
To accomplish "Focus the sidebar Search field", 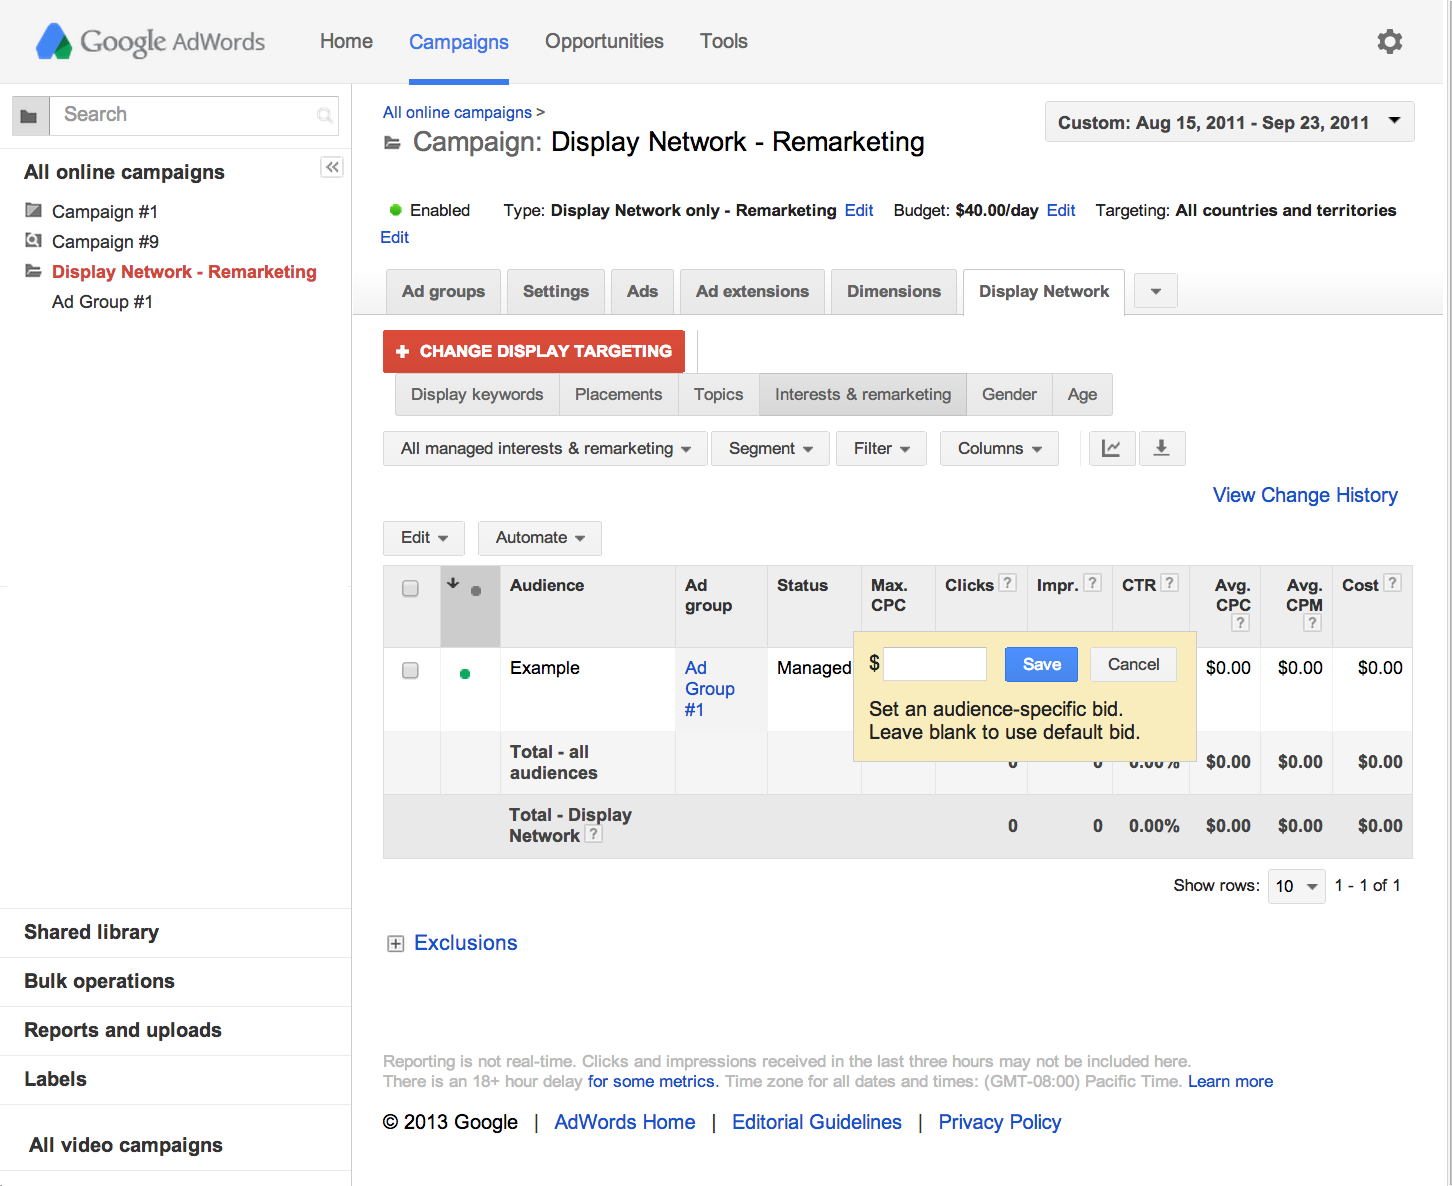I will pos(194,115).
